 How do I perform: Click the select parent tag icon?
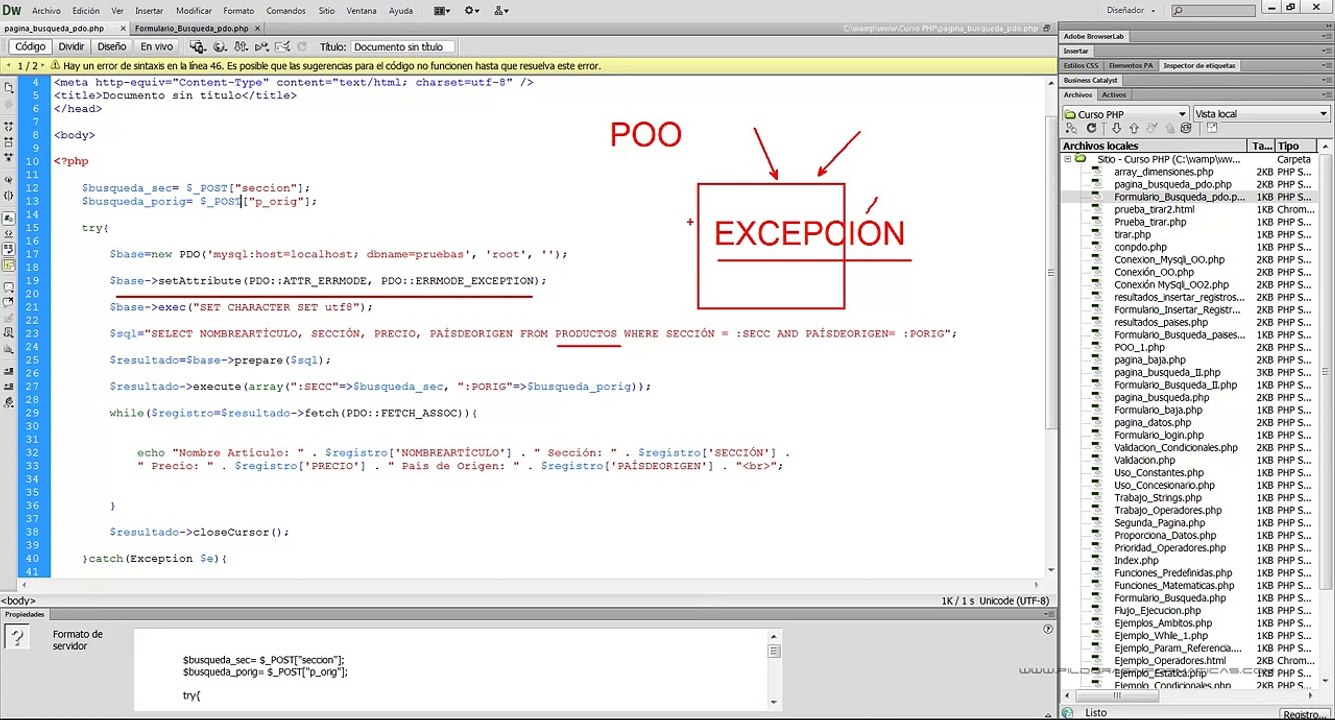click(x=9, y=179)
